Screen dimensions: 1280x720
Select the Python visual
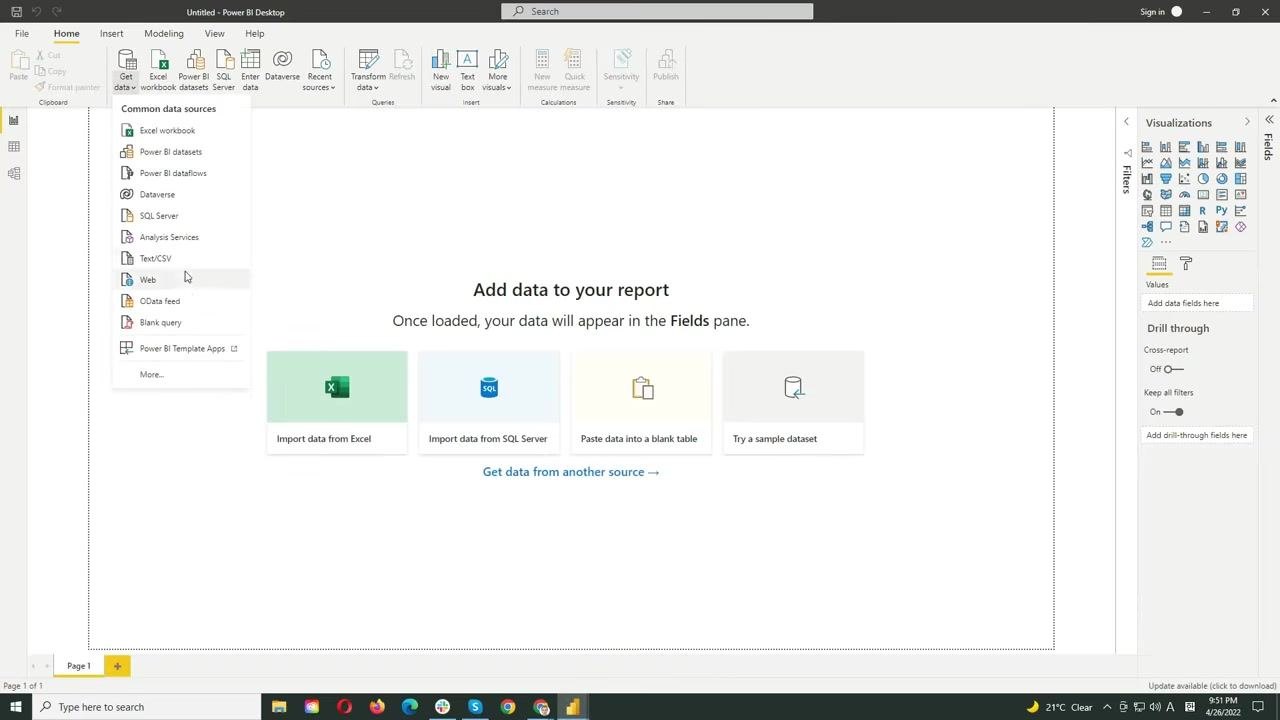[1222, 210]
